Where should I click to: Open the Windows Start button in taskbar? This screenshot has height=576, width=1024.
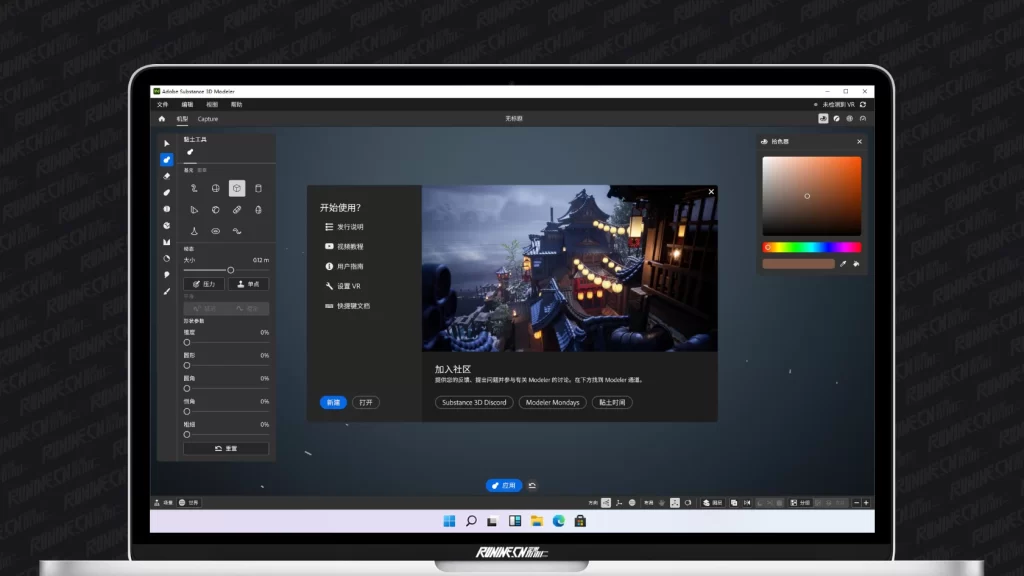(x=448, y=520)
